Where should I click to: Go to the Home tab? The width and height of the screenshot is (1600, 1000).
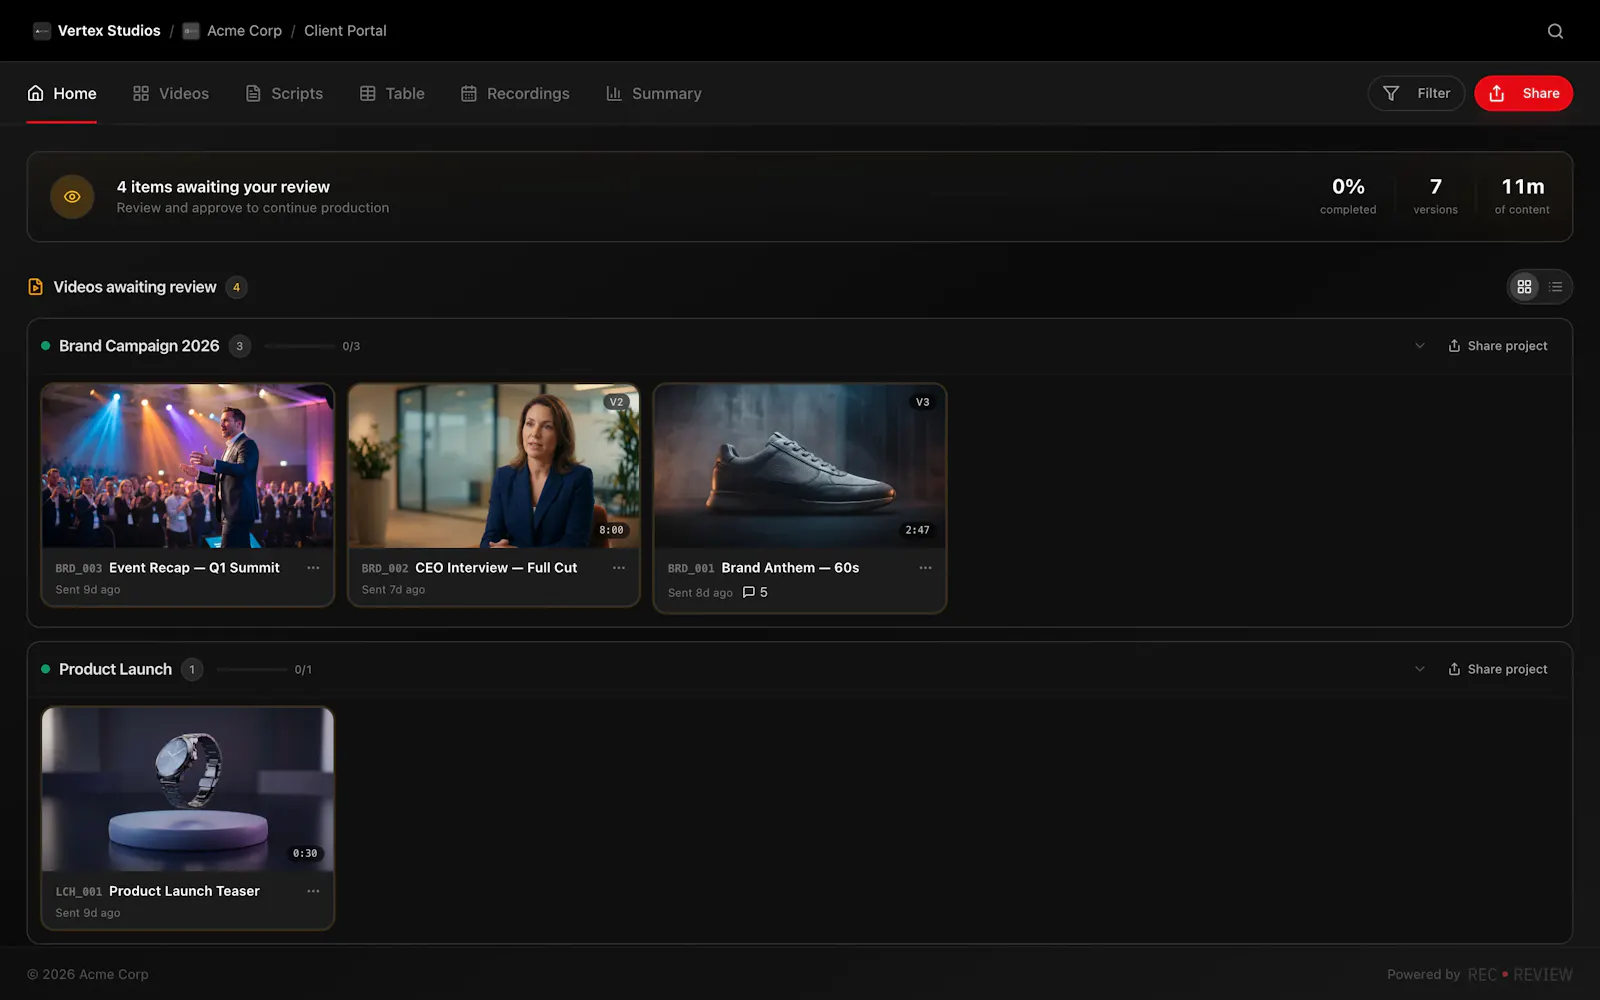pos(62,93)
